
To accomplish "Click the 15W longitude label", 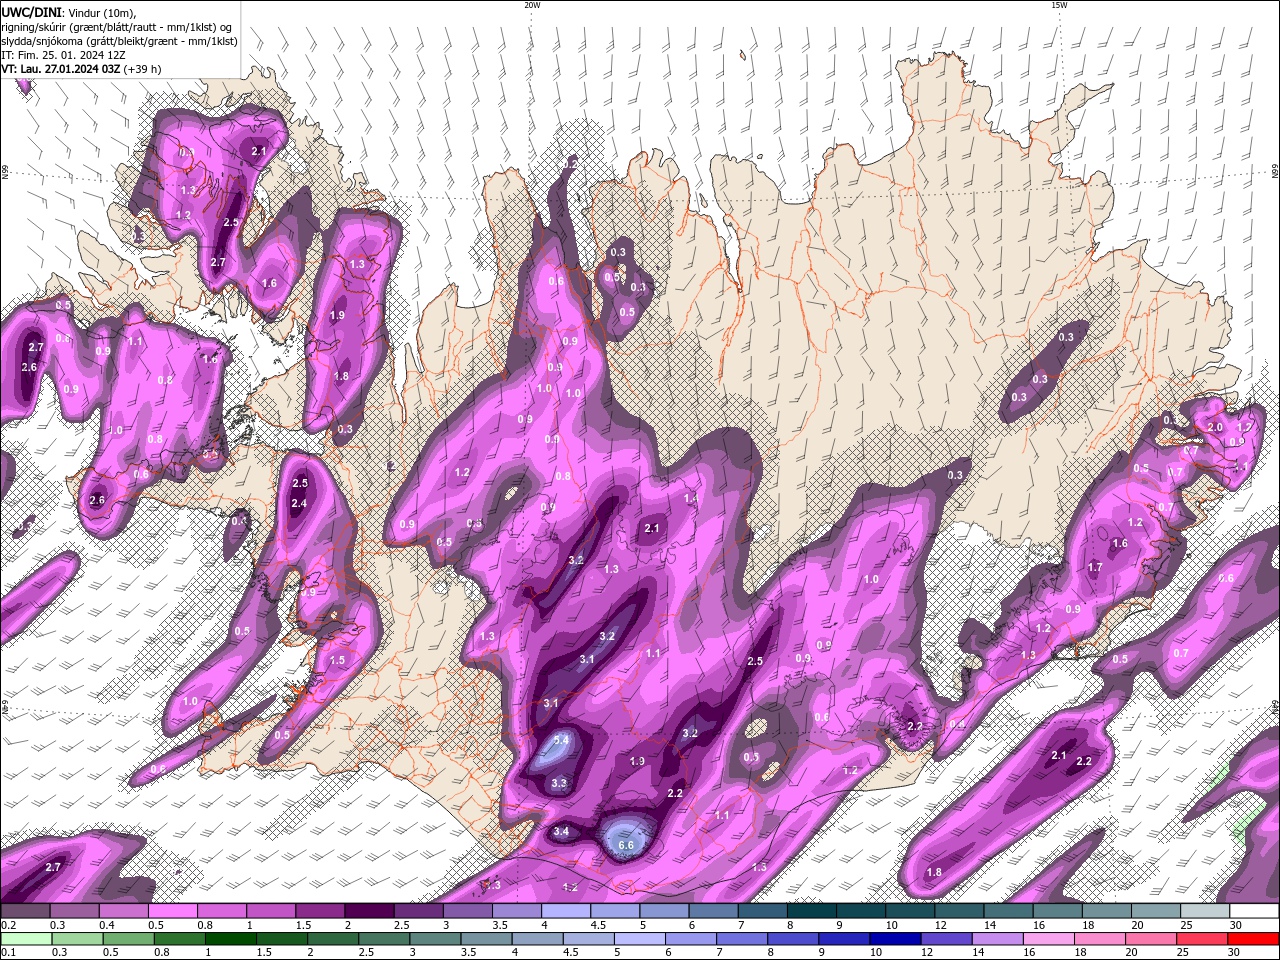I will [x=1059, y=5].
